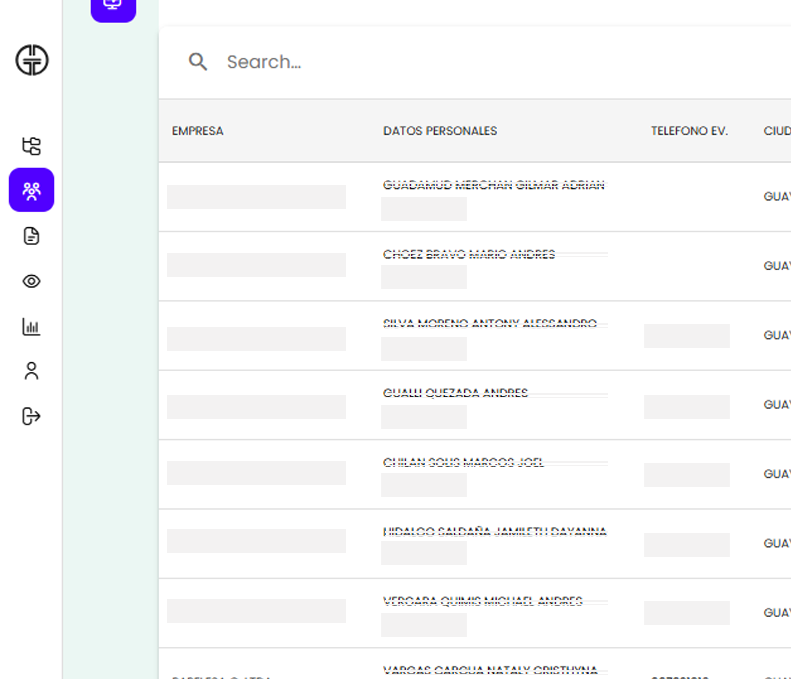
Task: Focus the Search... input field
Action: (450, 62)
